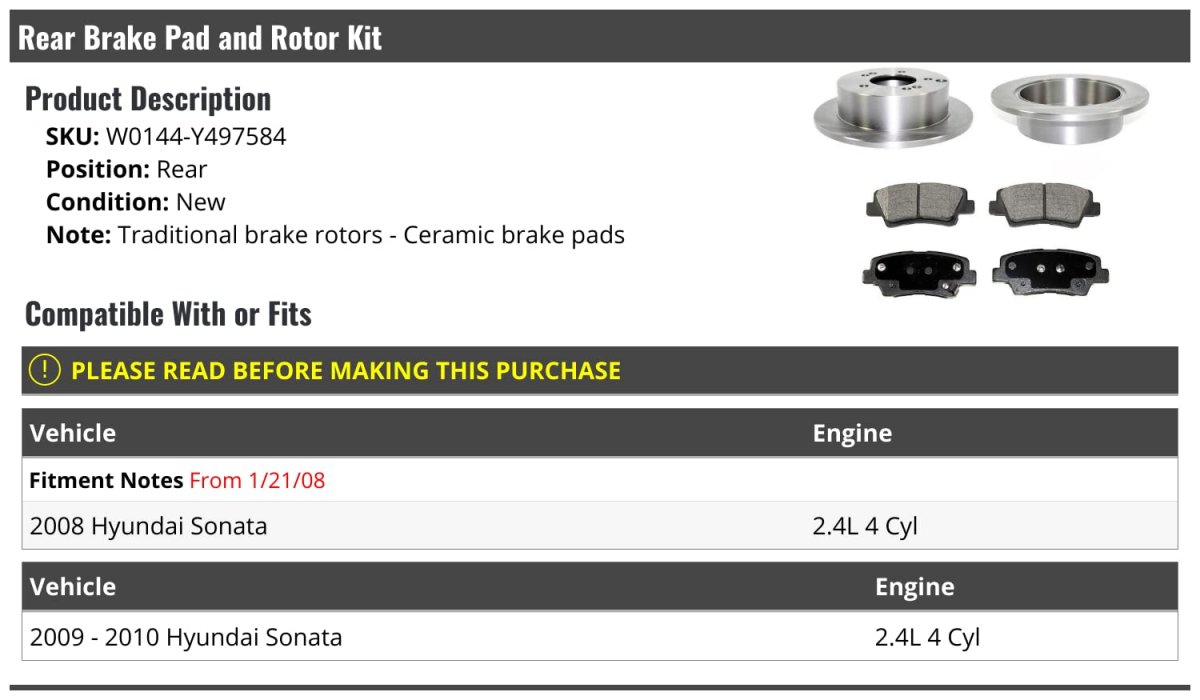Image resolution: width=1200 pixels, height=700 pixels.
Task: Click the SKU number W0144-Y497584
Action: coord(196,137)
